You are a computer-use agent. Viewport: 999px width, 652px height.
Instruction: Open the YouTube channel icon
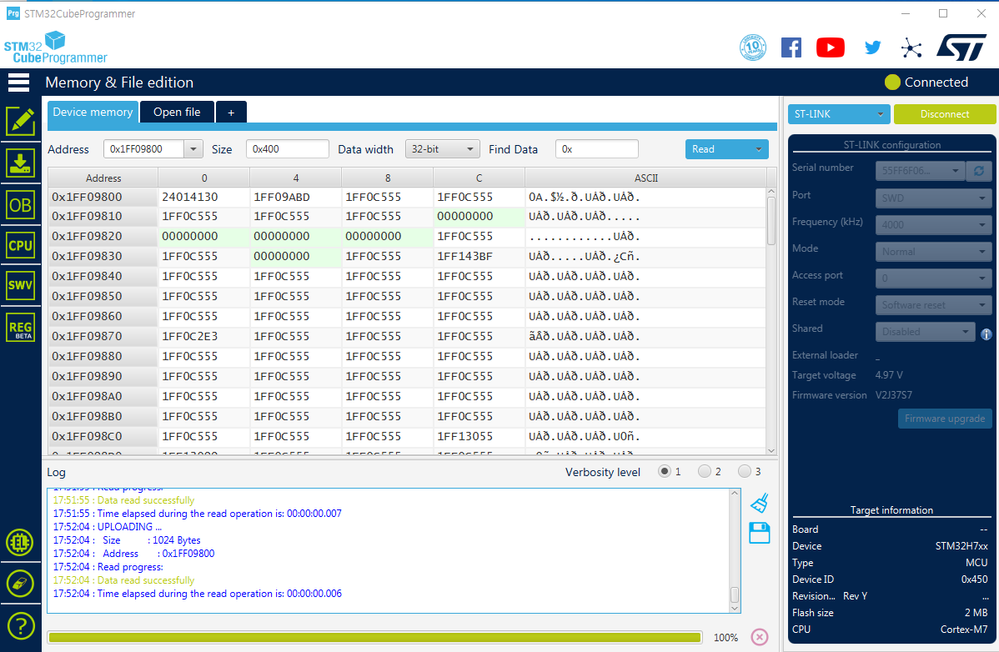point(831,48)
